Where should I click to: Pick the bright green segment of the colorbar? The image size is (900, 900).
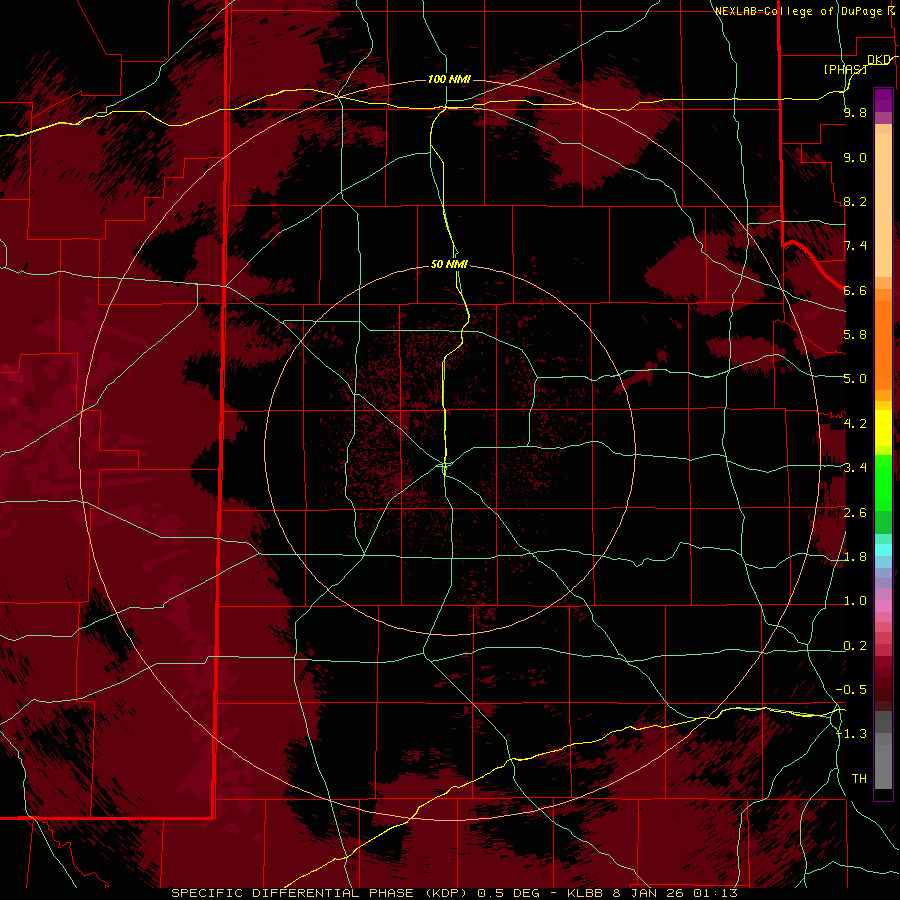[883, 482]
